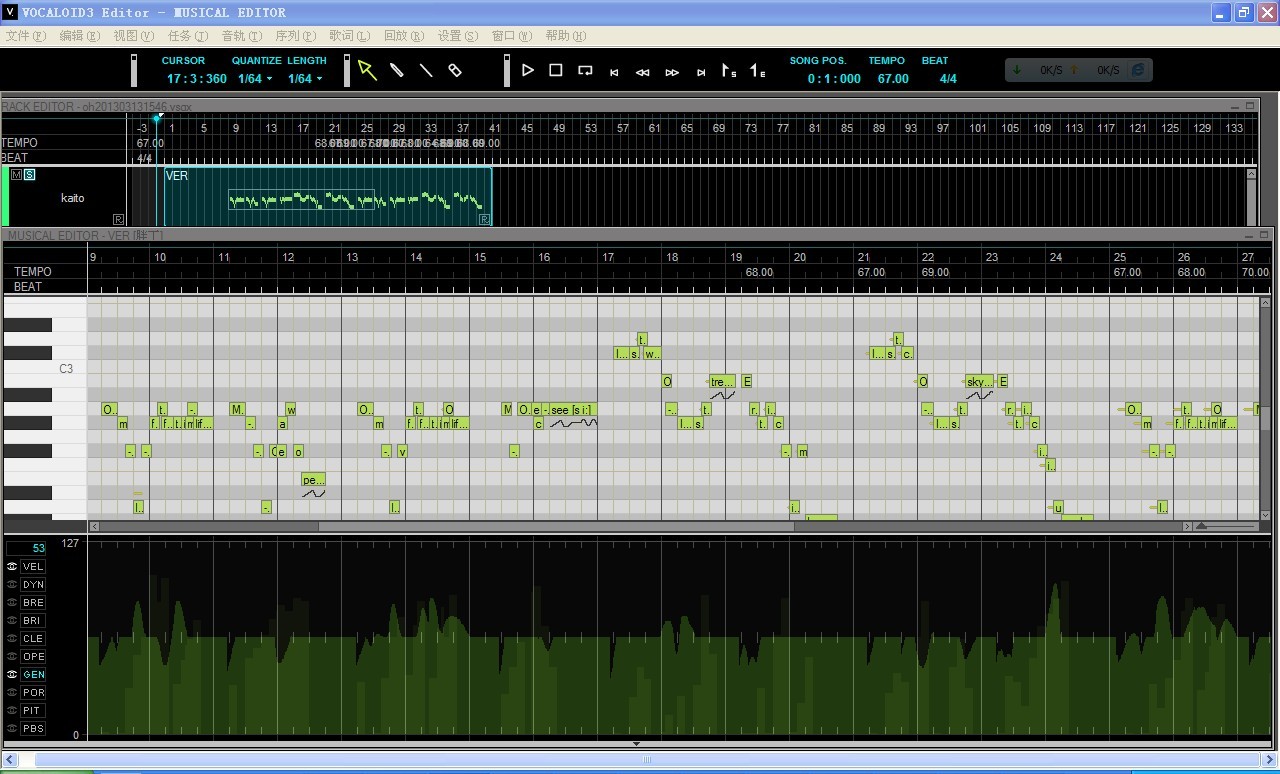Mute the kaito track with M

pos(17,175)
